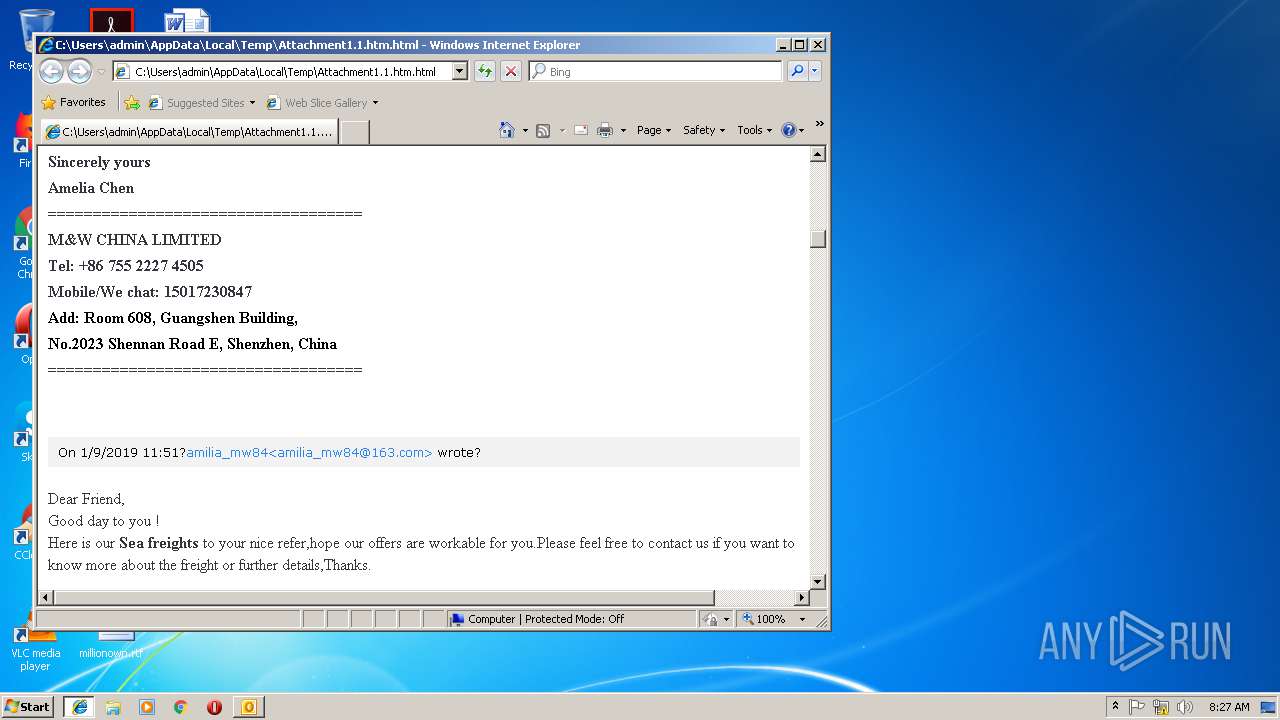Switch to Outlook taskbar button

coord(248,707)
